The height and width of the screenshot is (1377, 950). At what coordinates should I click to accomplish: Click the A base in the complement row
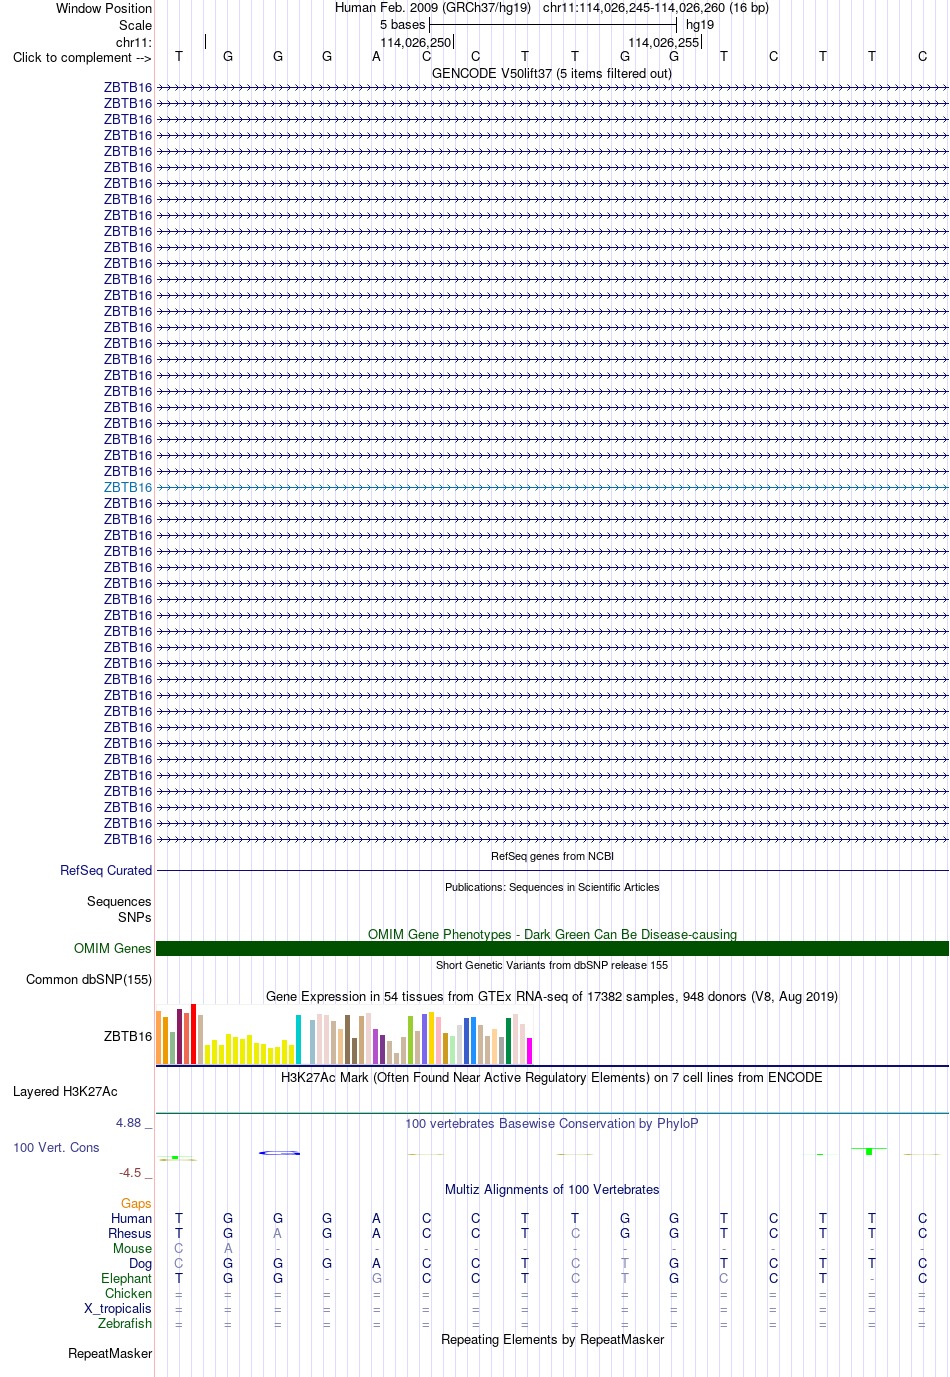coord(377,56)
